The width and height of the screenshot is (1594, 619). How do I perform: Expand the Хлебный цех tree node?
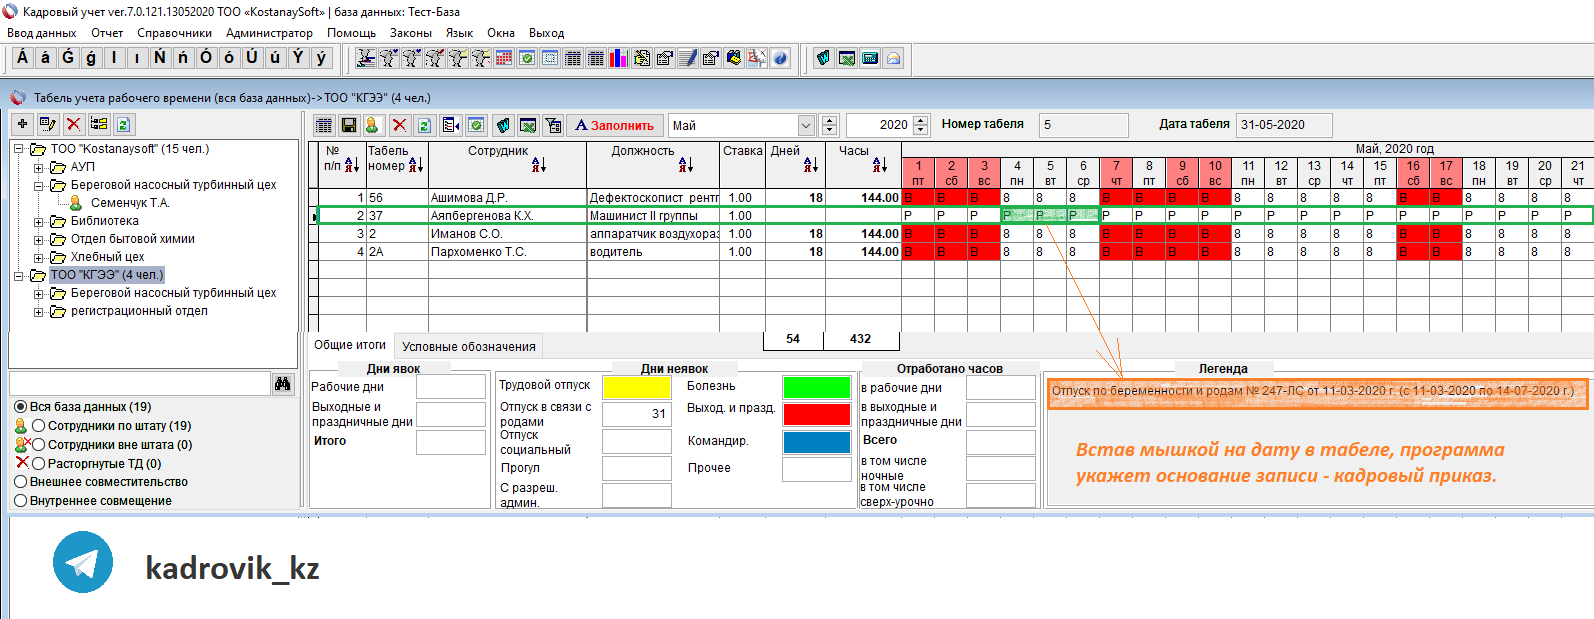(x=39, y=258)
